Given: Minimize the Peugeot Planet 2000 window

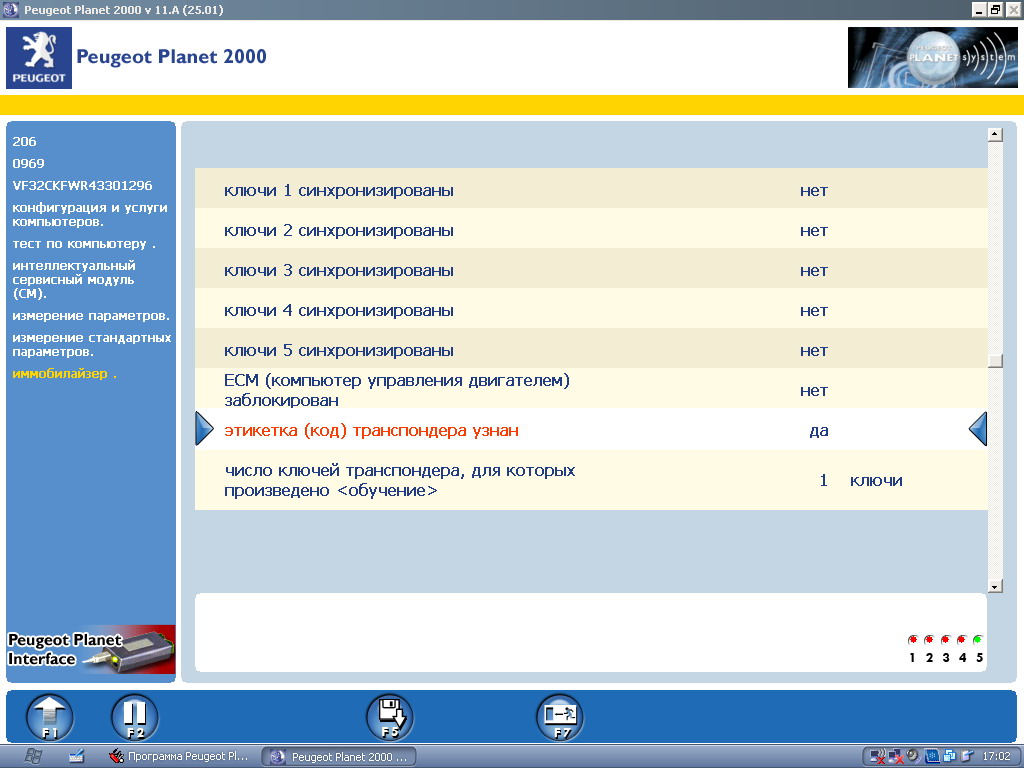Looking at the screenshot, I should tap(979, 10).
